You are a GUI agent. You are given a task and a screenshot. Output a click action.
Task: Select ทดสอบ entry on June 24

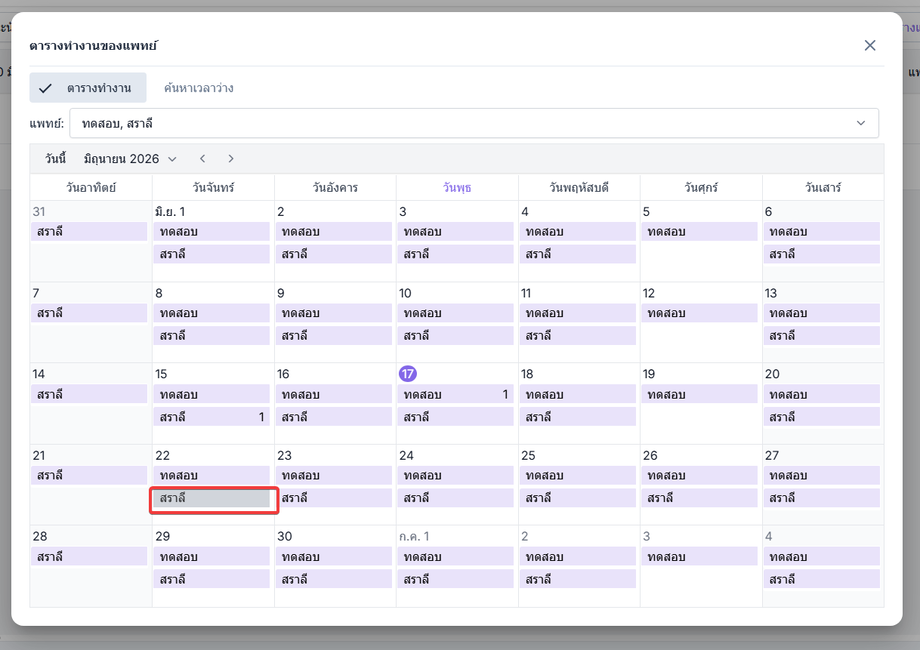[x=455, y=475]
